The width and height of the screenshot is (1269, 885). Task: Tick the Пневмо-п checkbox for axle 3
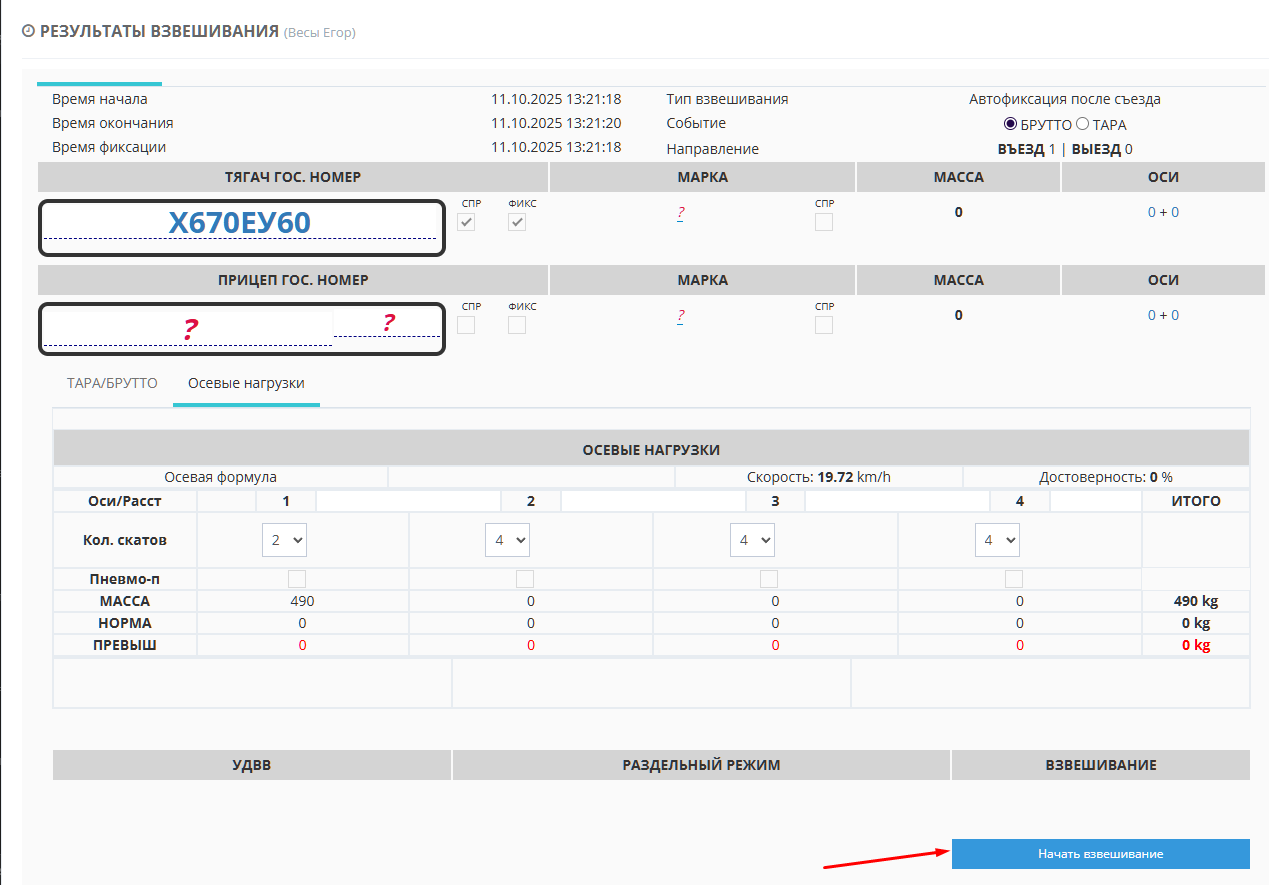pos(769,579)
